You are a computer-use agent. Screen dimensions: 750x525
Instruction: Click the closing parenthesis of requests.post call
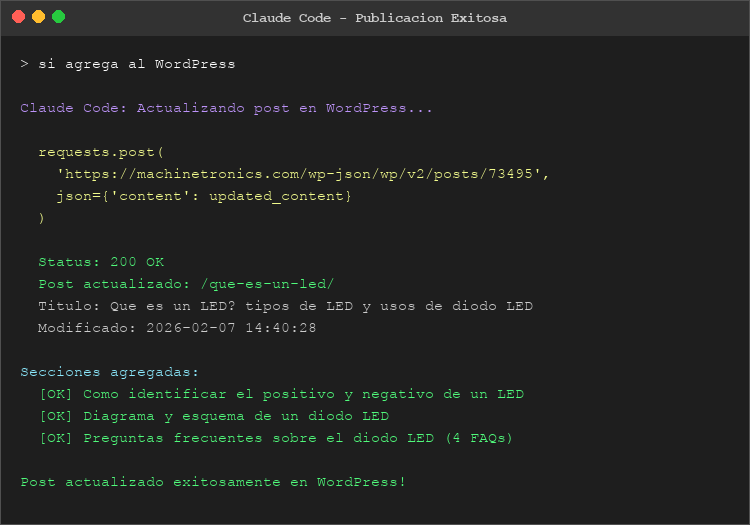[x=41, y=219]
